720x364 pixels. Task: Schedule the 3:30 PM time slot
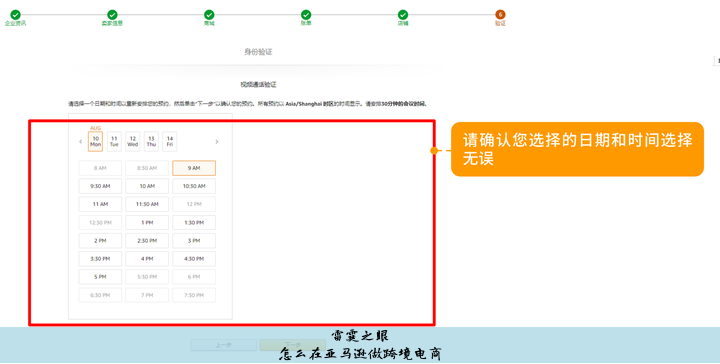(x=100, y=259)
